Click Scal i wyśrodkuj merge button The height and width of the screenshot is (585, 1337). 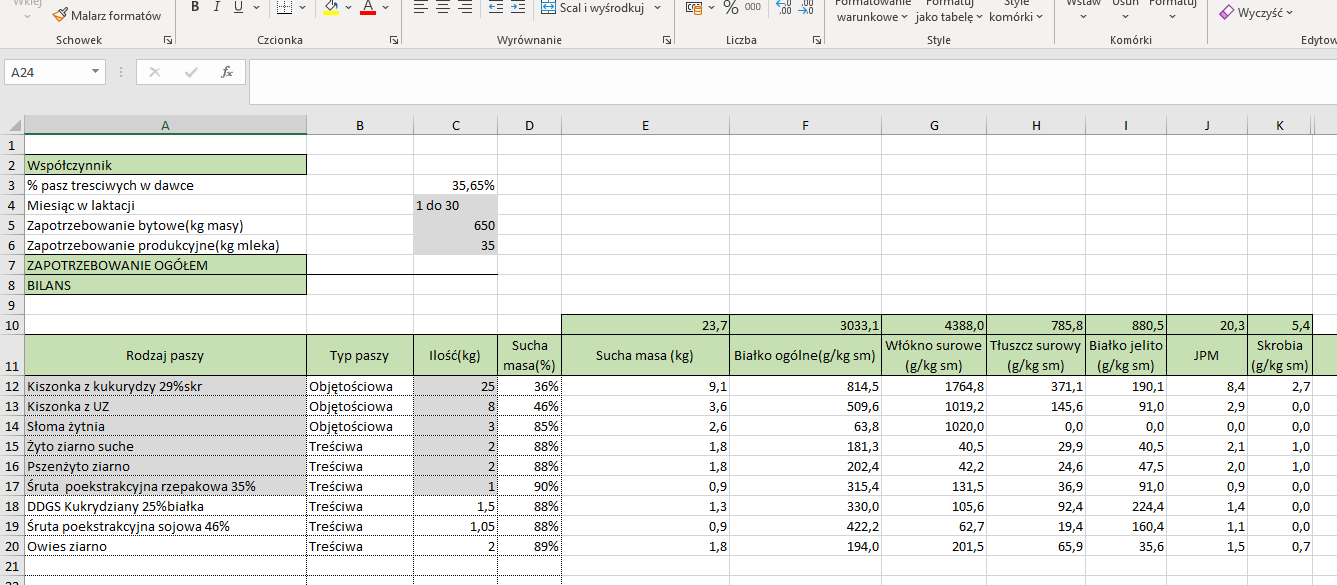coord(599,7)
